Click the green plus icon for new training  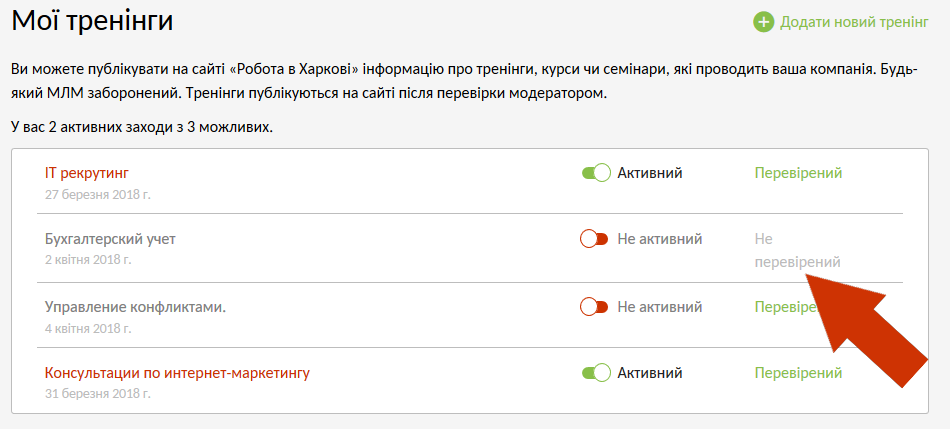[764, 22]
